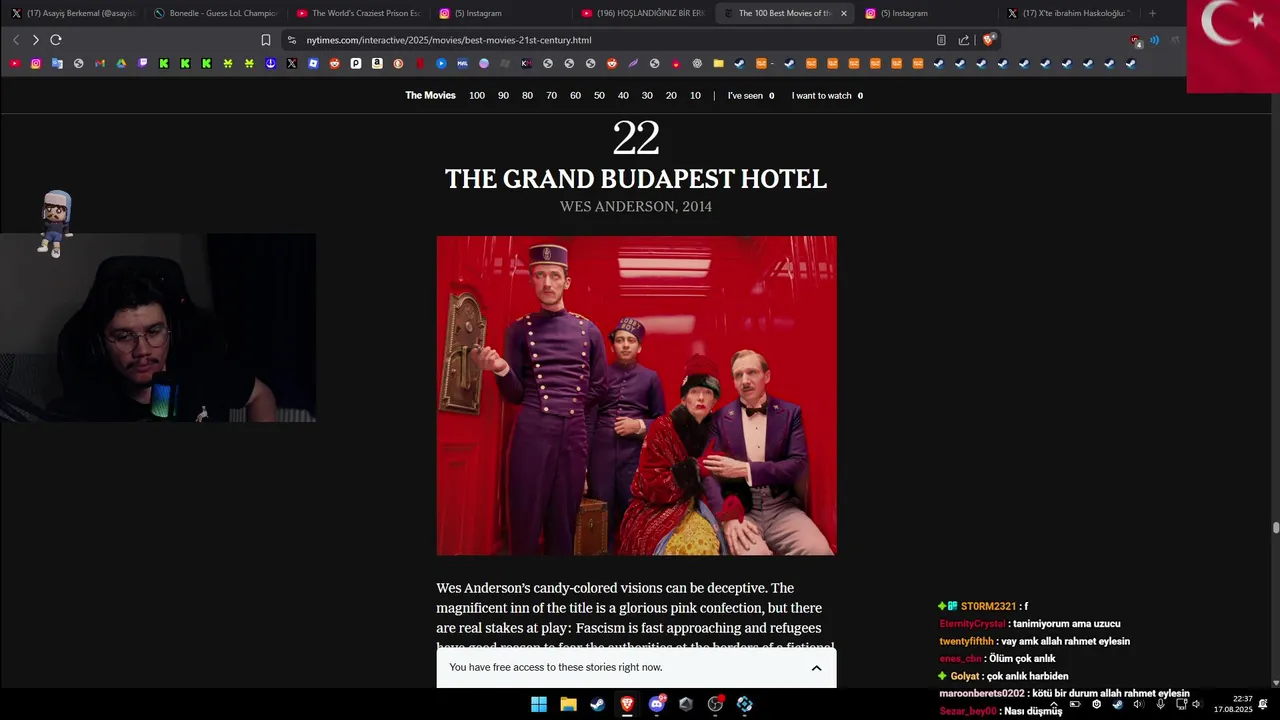Open Windows Start menu

coord(539,704)
